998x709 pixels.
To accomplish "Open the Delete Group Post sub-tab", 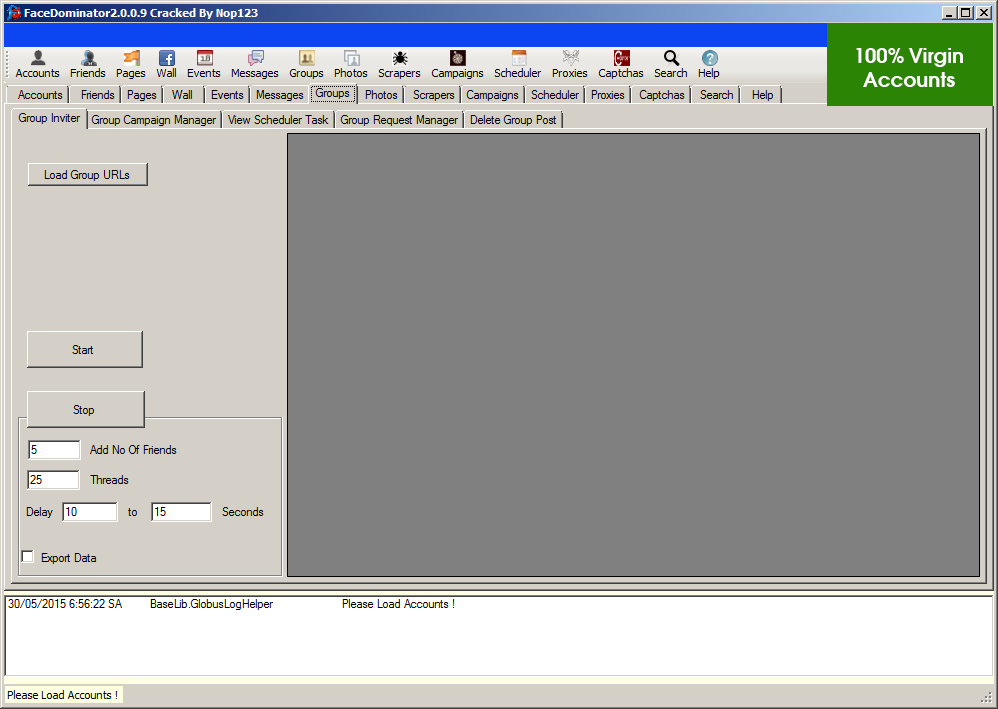I will [x=513, y=120].
